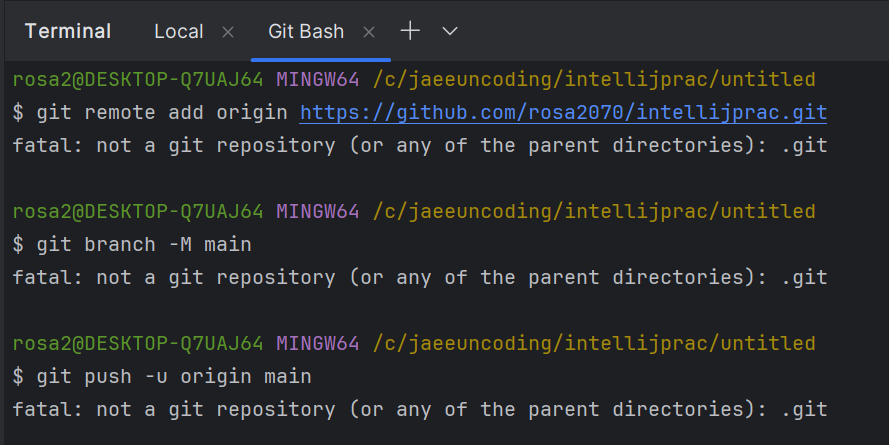Switch to the Local terminal tab
Viewport: 889px width, 445px height.
click(x=179, y=31)
